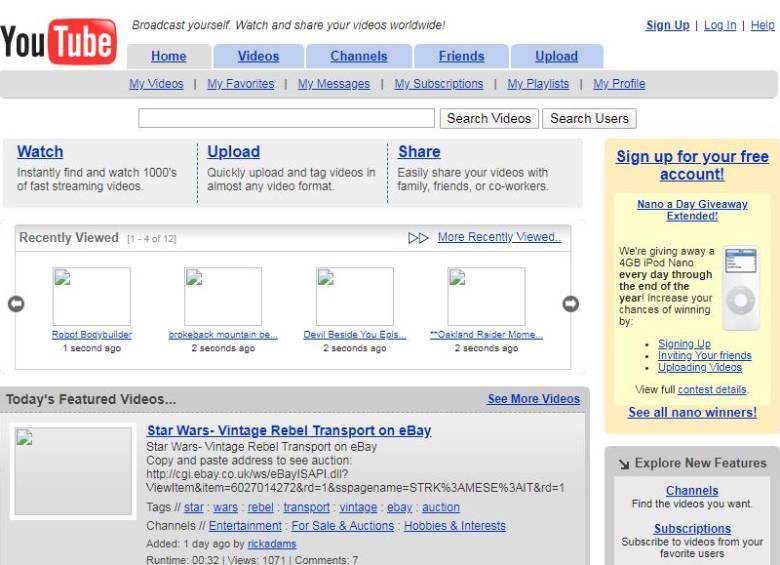Open the Help link
This screenshot has width=780, height=565.
[x=763, y=25]
